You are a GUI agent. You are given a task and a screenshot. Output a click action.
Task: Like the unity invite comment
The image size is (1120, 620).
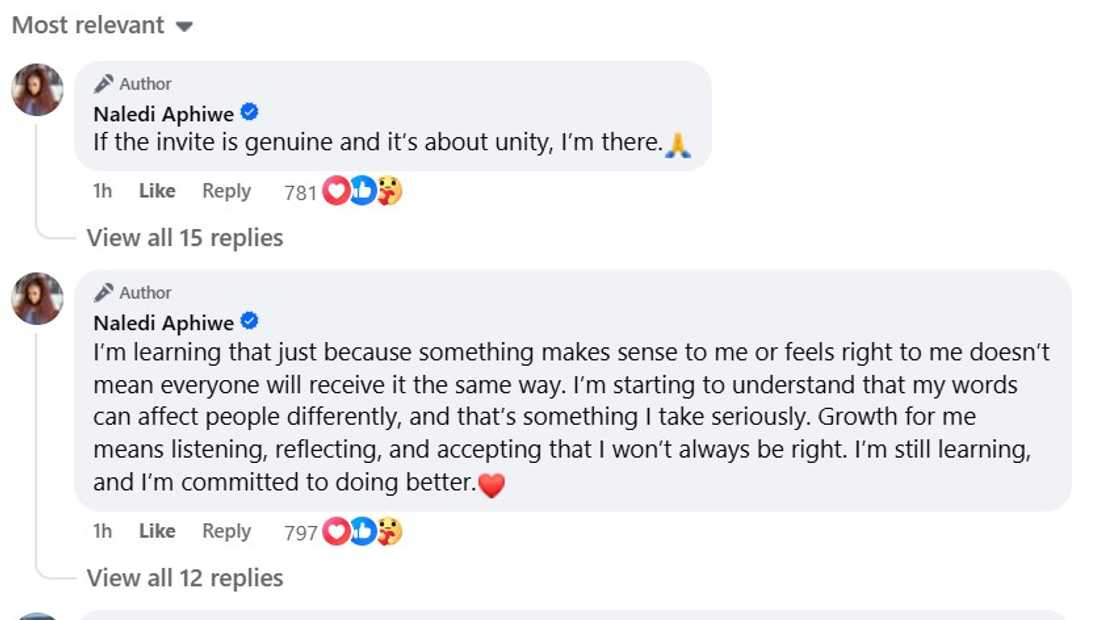(x=157, y=191)
